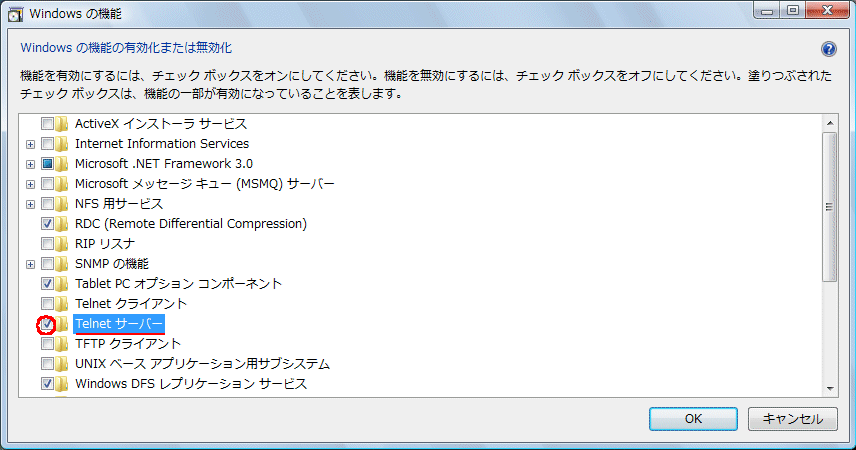Click folder icon beside Internet Information Services
This screenshot has height=450, width=856.
coord(63,144)
